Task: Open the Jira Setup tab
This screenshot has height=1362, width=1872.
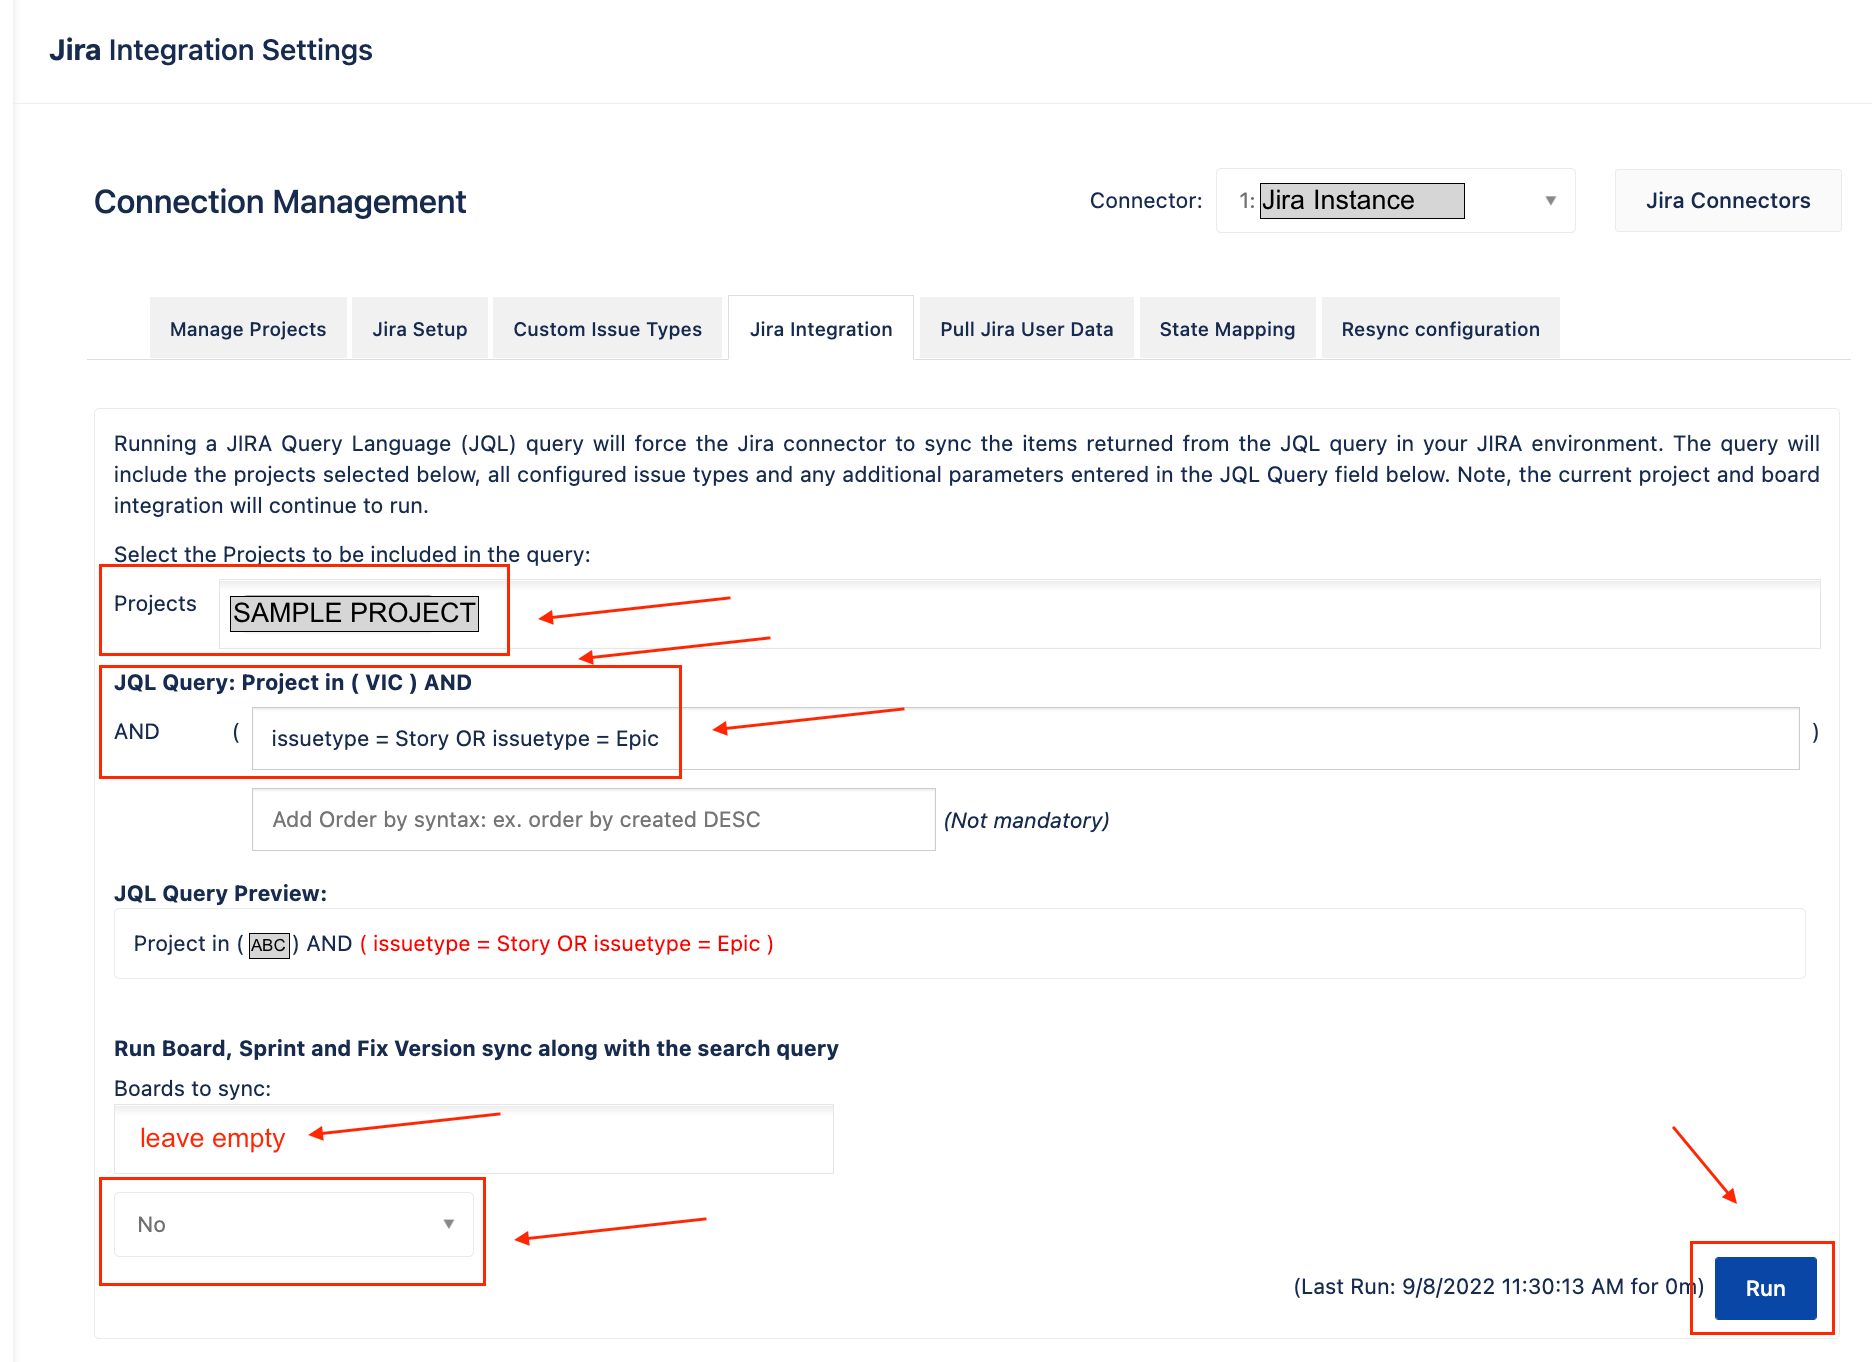Action: tap(420, 329)
